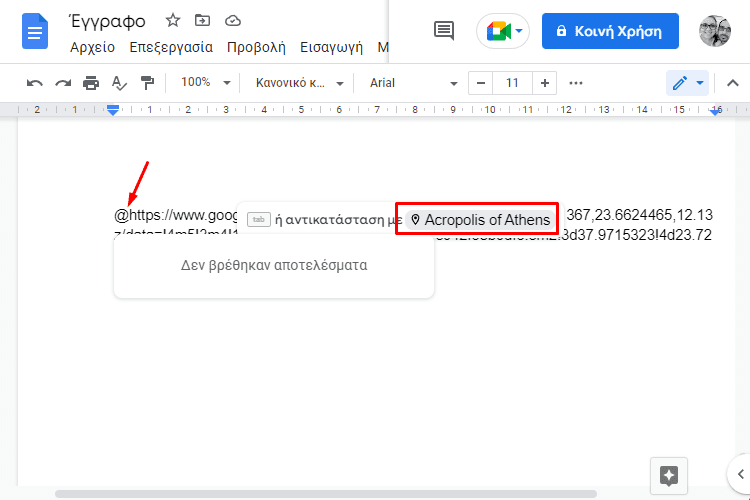Click the tab key hint icon

coord(259,220)
